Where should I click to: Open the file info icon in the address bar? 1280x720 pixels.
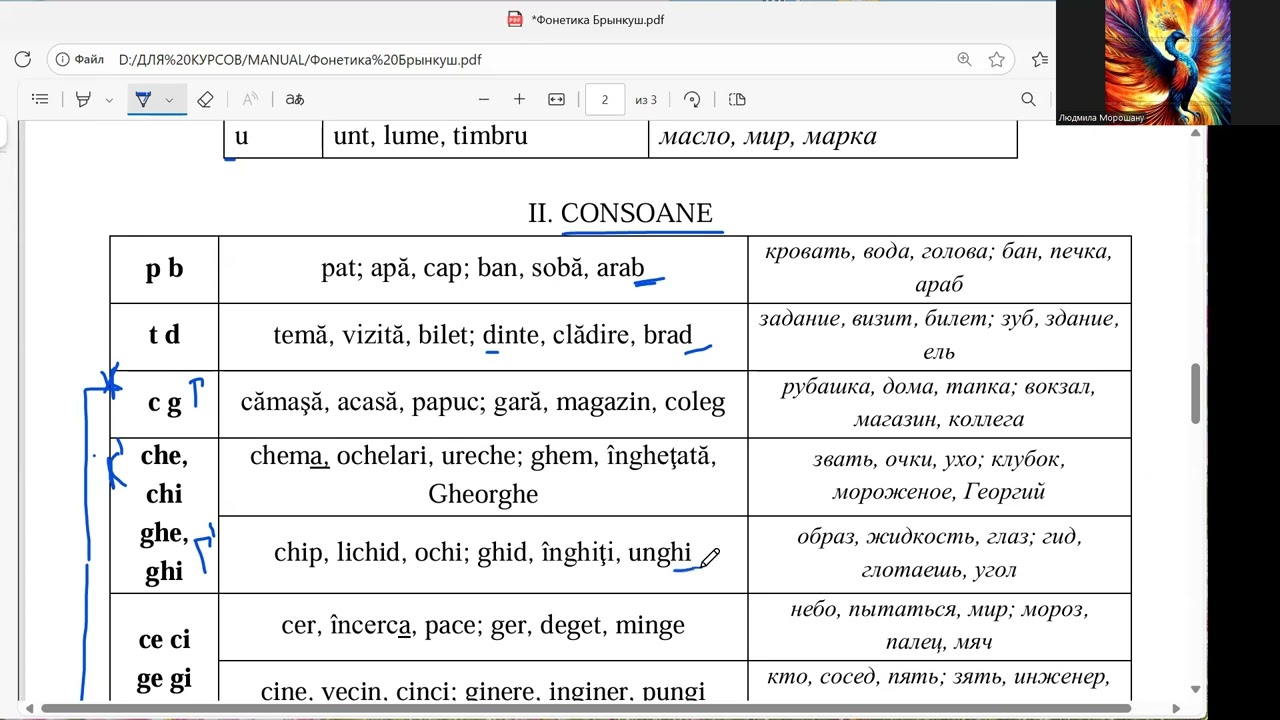(63, 60)
